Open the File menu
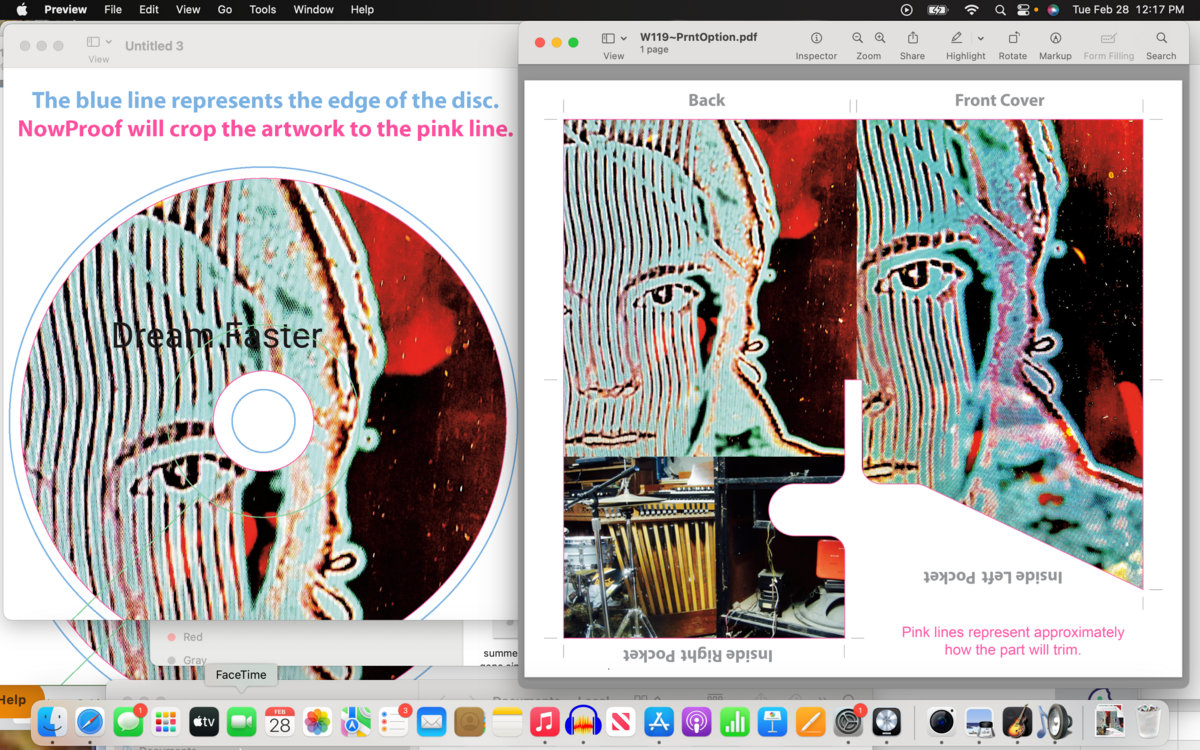Screen dimensions: 1200x750 point(113,10)
